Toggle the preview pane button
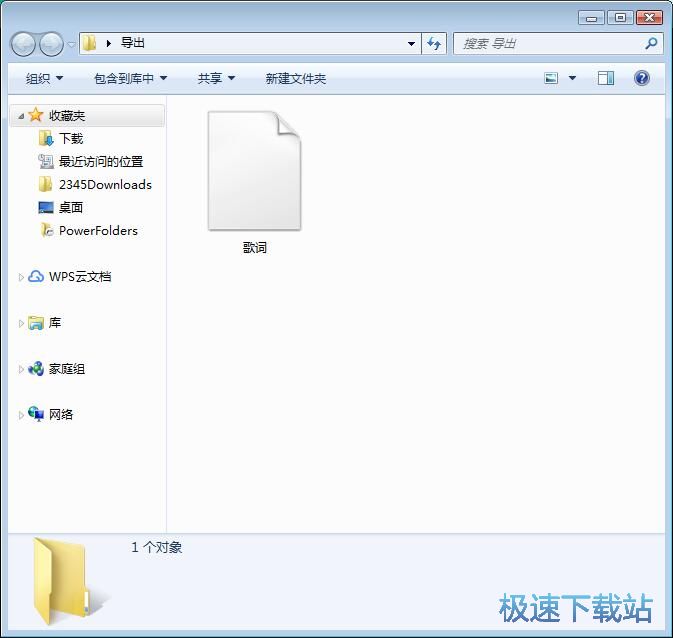Image resolution: width=673 pixels, height=638 pixels. tap(606, 78)
